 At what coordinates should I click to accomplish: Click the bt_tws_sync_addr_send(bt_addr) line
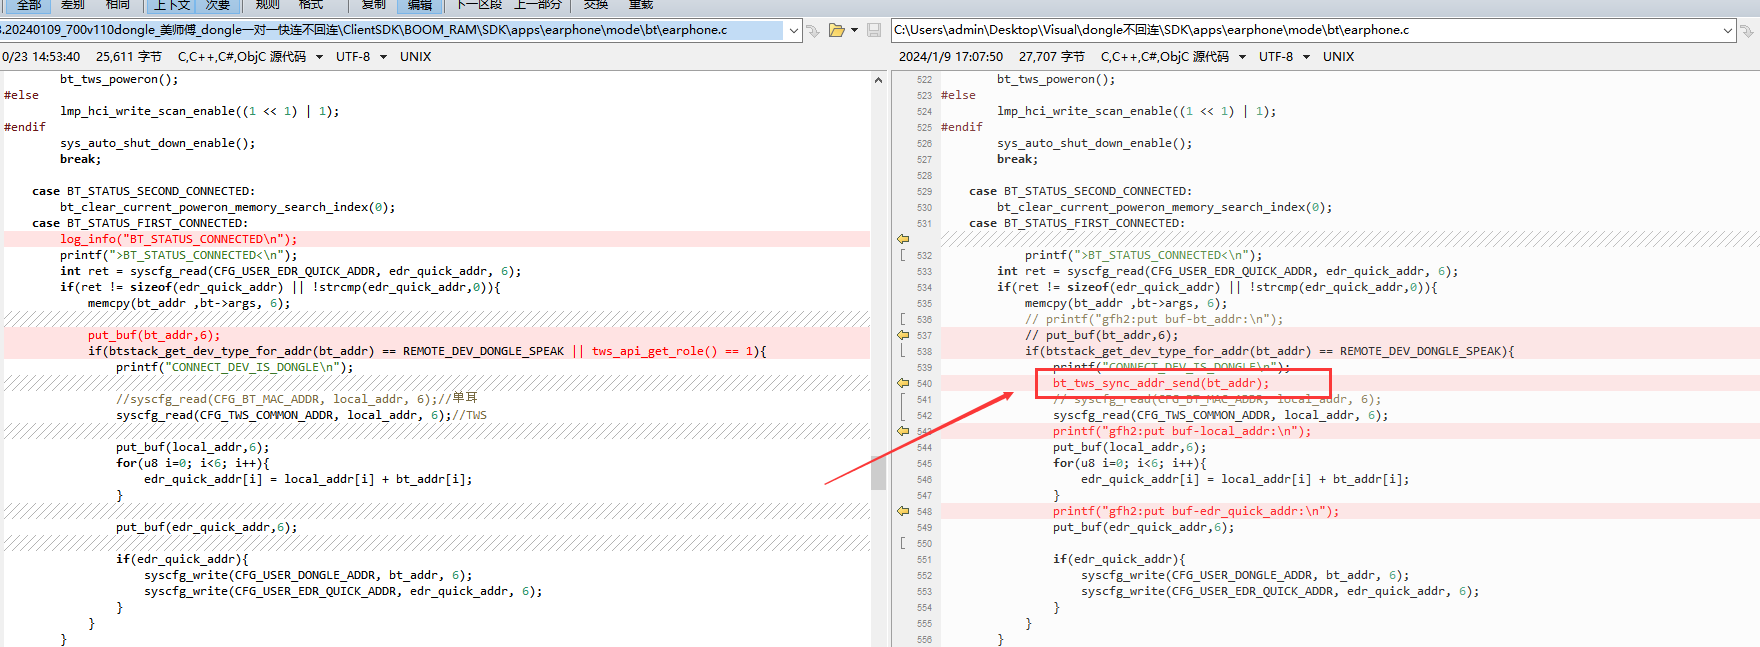(1160, 383)
